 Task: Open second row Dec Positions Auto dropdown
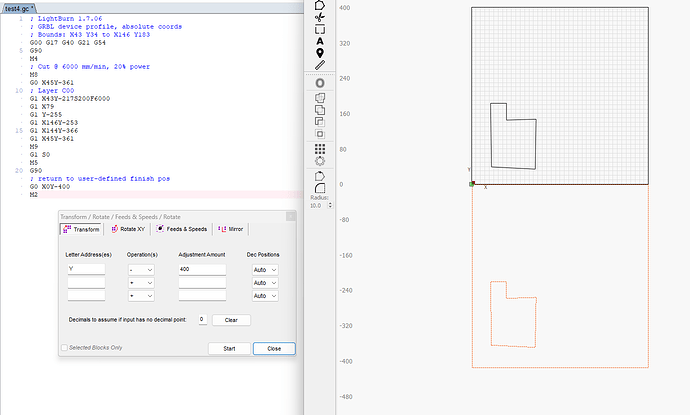pos(265,283)
